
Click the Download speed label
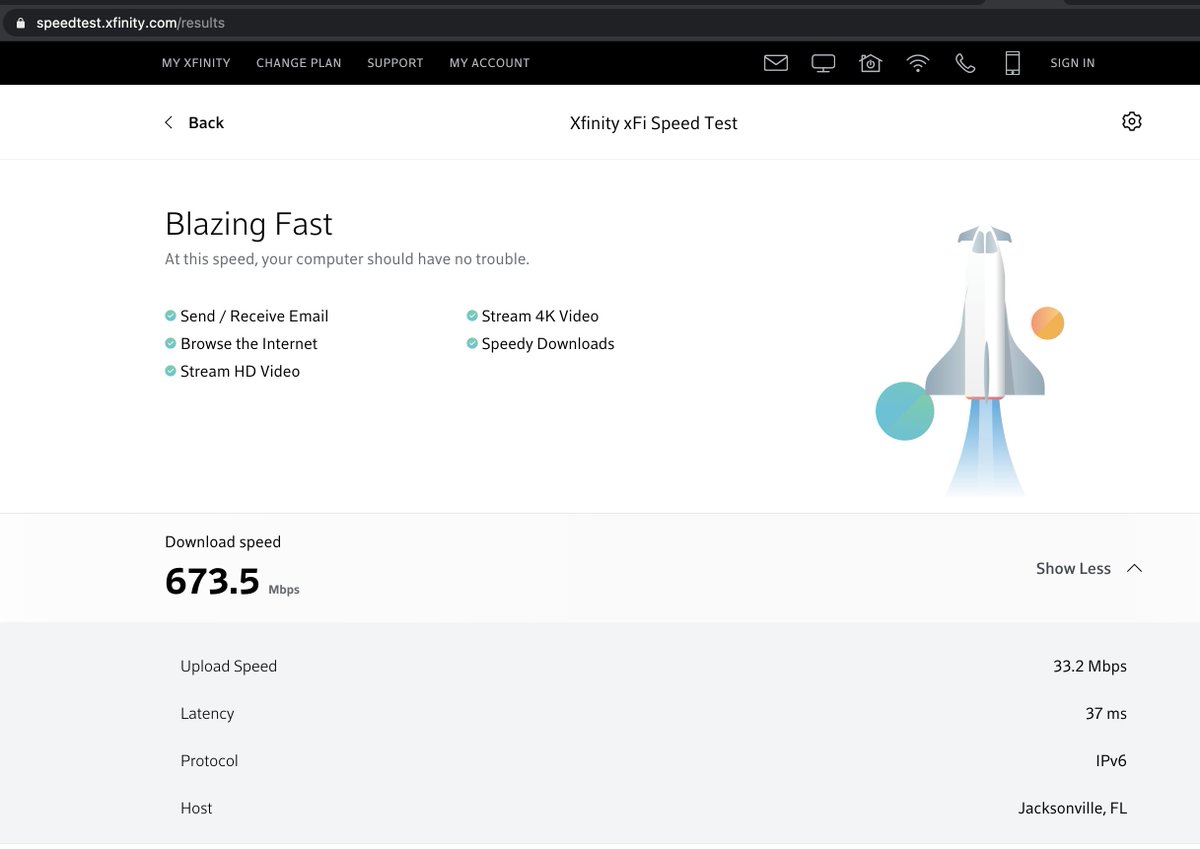pos(223,542)
